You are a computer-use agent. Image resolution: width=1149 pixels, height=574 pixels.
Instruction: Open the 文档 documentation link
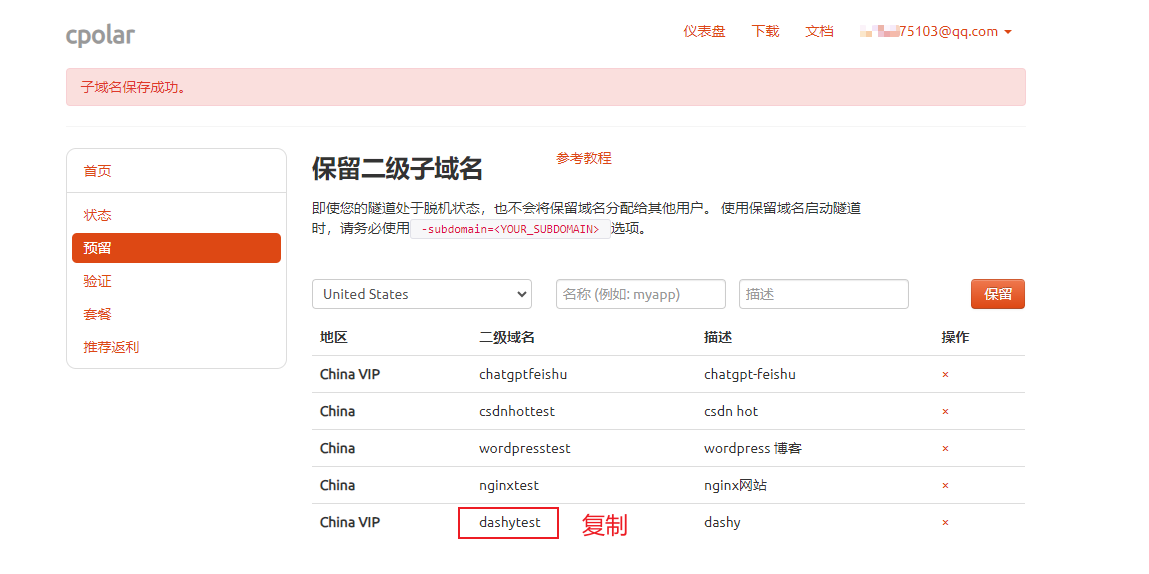pos(819,32)
